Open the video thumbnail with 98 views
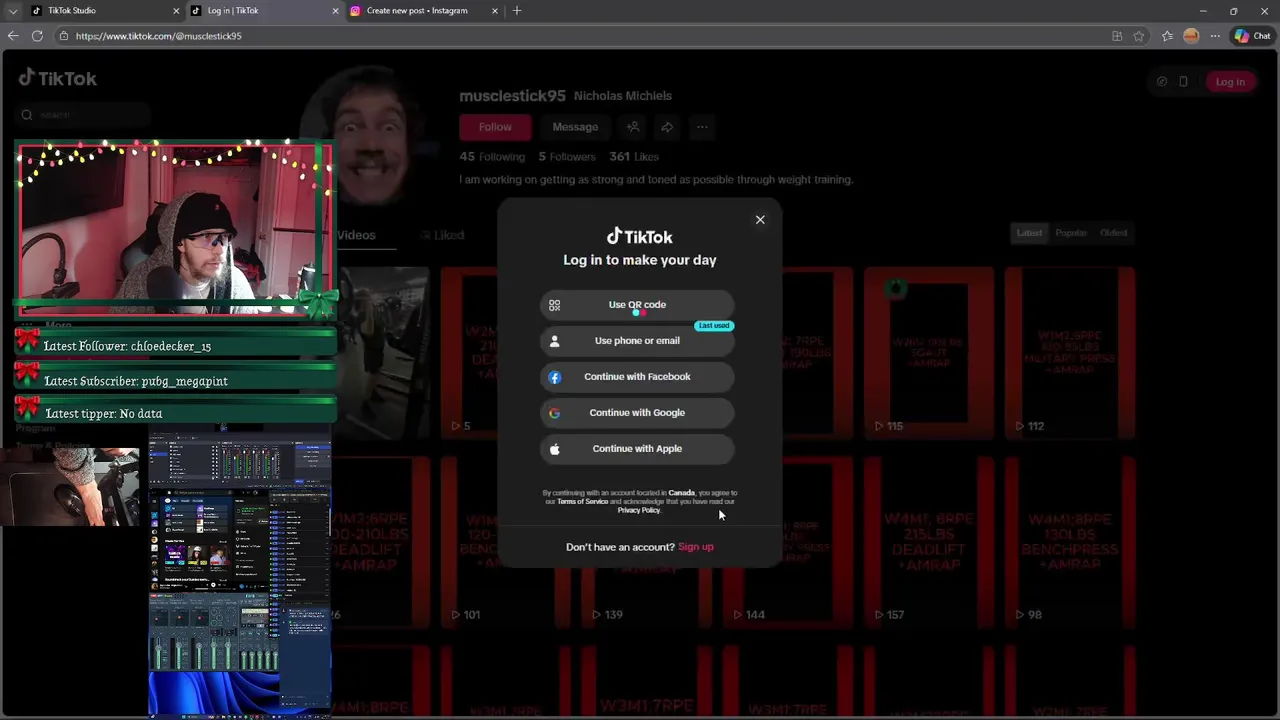Screen dimensions: 1280x720 click(x=1070, y=542)
